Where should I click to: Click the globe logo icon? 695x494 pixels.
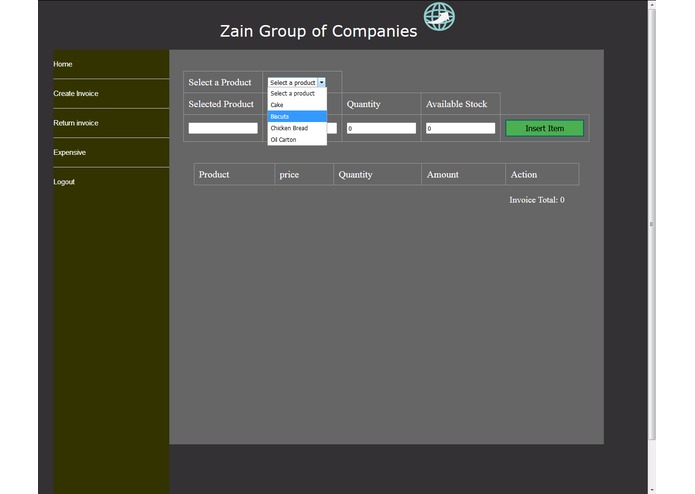[439, 16]
